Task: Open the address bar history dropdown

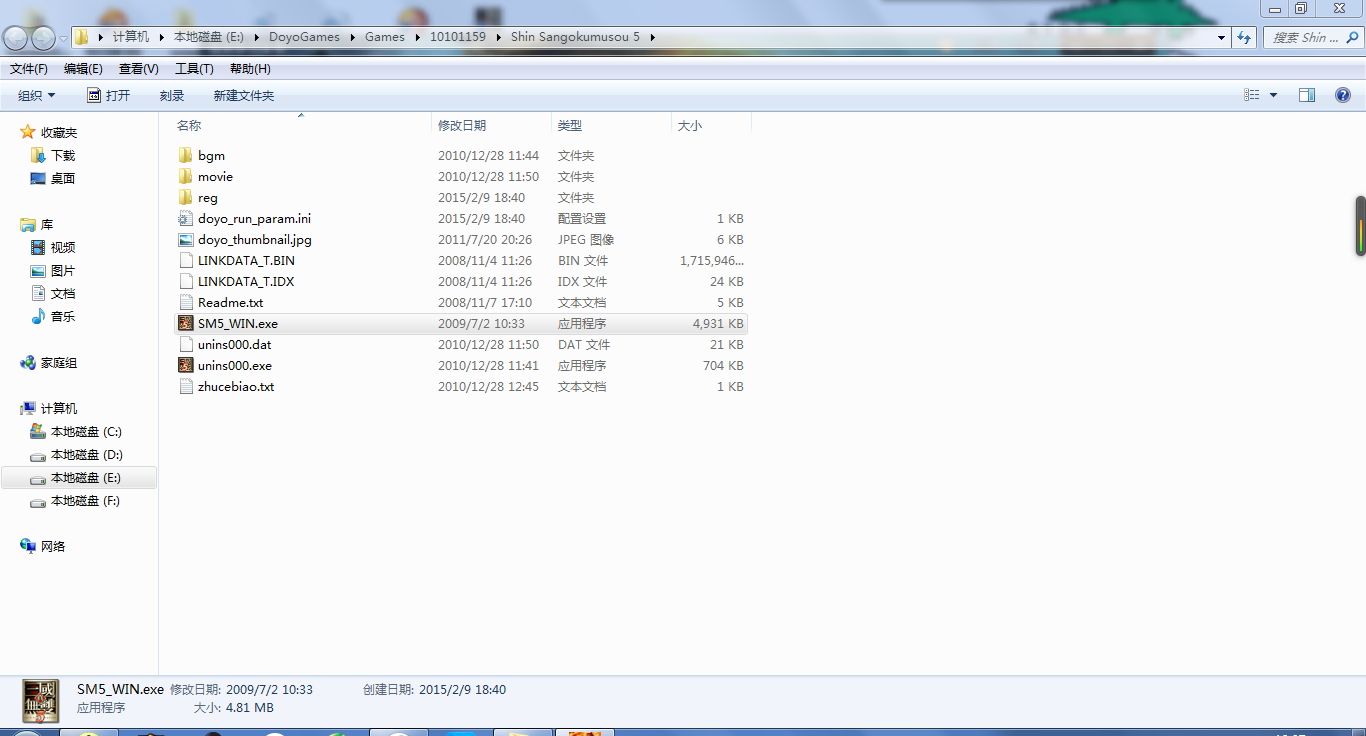Action: click(1221, 36)
